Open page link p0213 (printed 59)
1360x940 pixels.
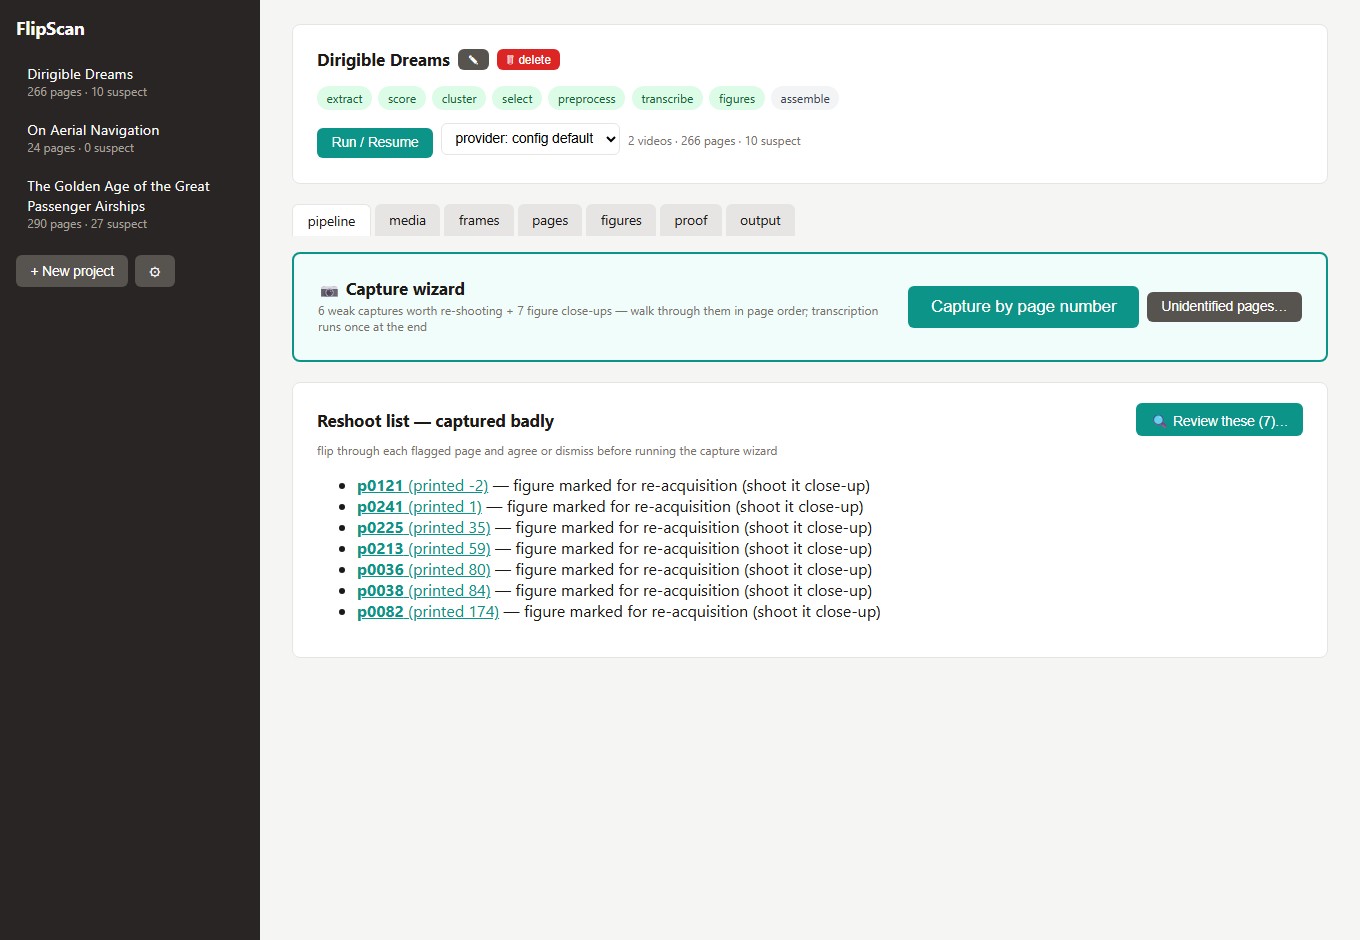[424, 548]
